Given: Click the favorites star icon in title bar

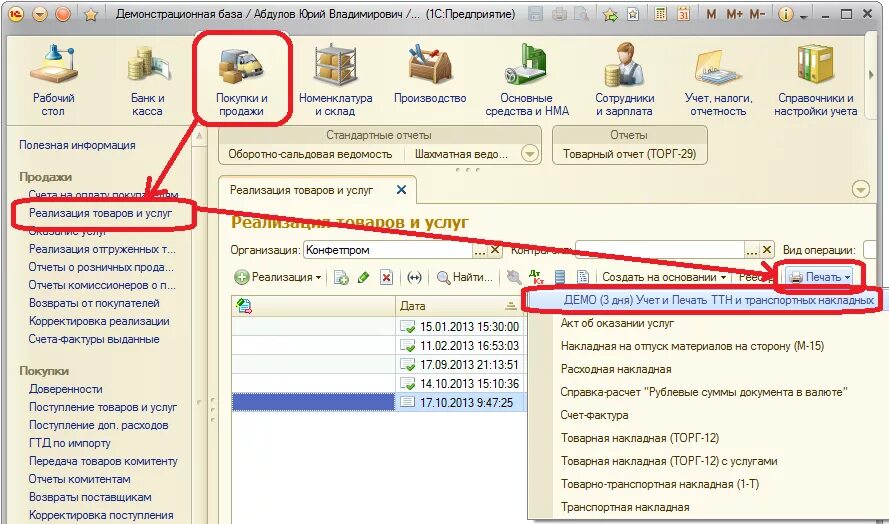Looking at the screenshot, I should click(x=91, y=14).
